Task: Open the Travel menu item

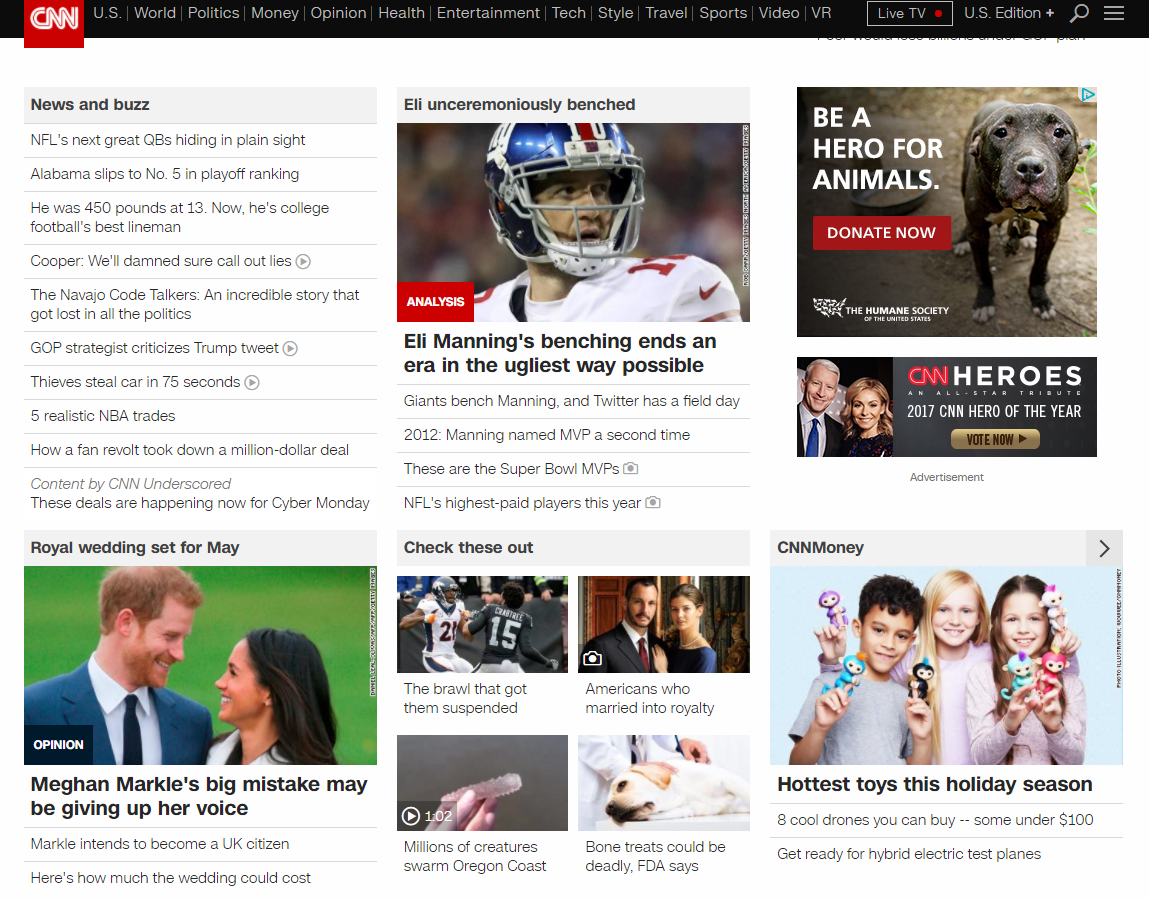Action: 666,13
